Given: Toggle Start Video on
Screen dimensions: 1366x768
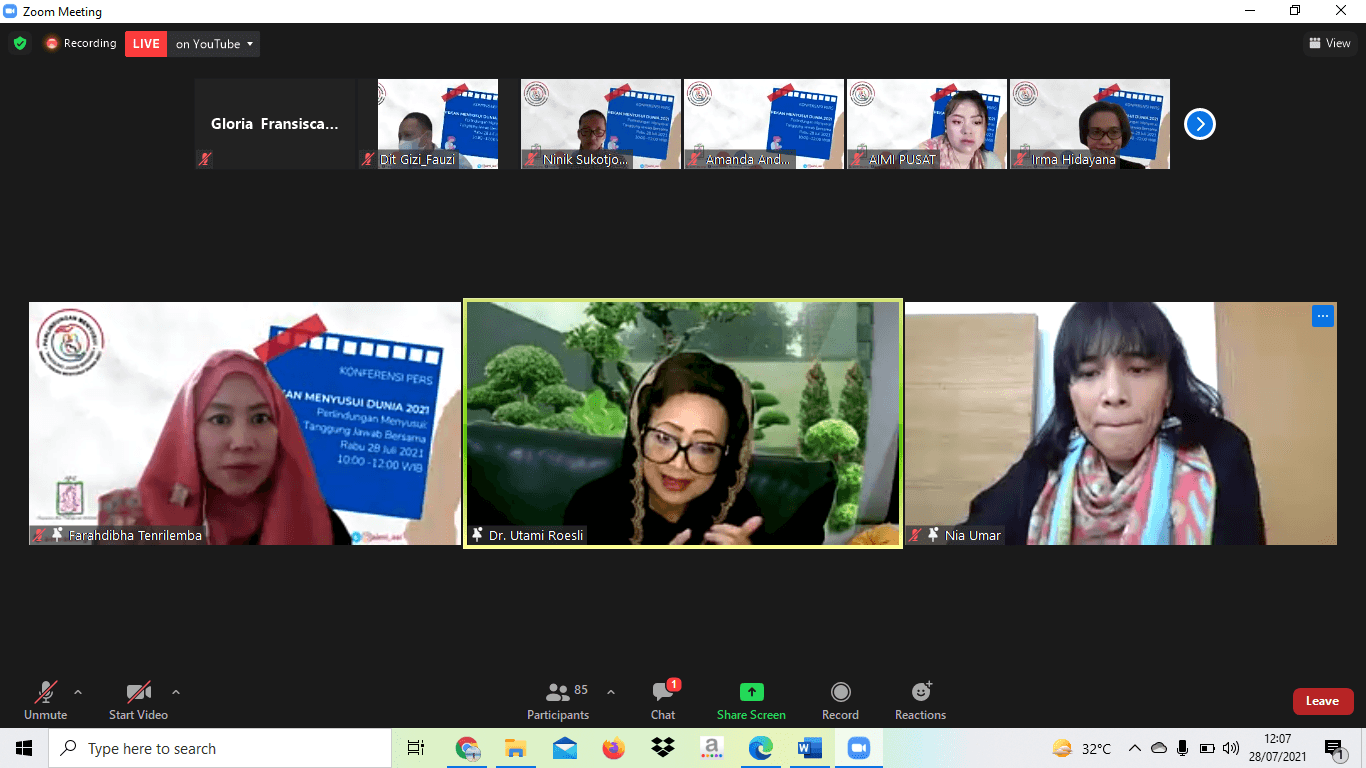Looking at the screenshot, I should (x=138, y=701).
